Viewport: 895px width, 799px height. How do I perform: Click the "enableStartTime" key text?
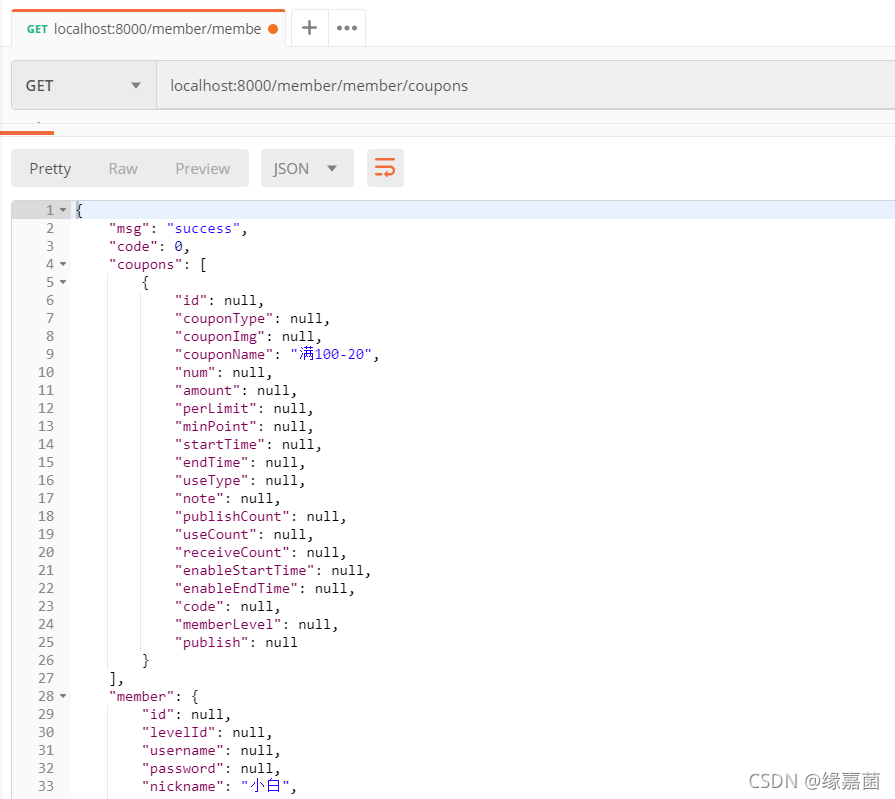click(x=244, y=570)
